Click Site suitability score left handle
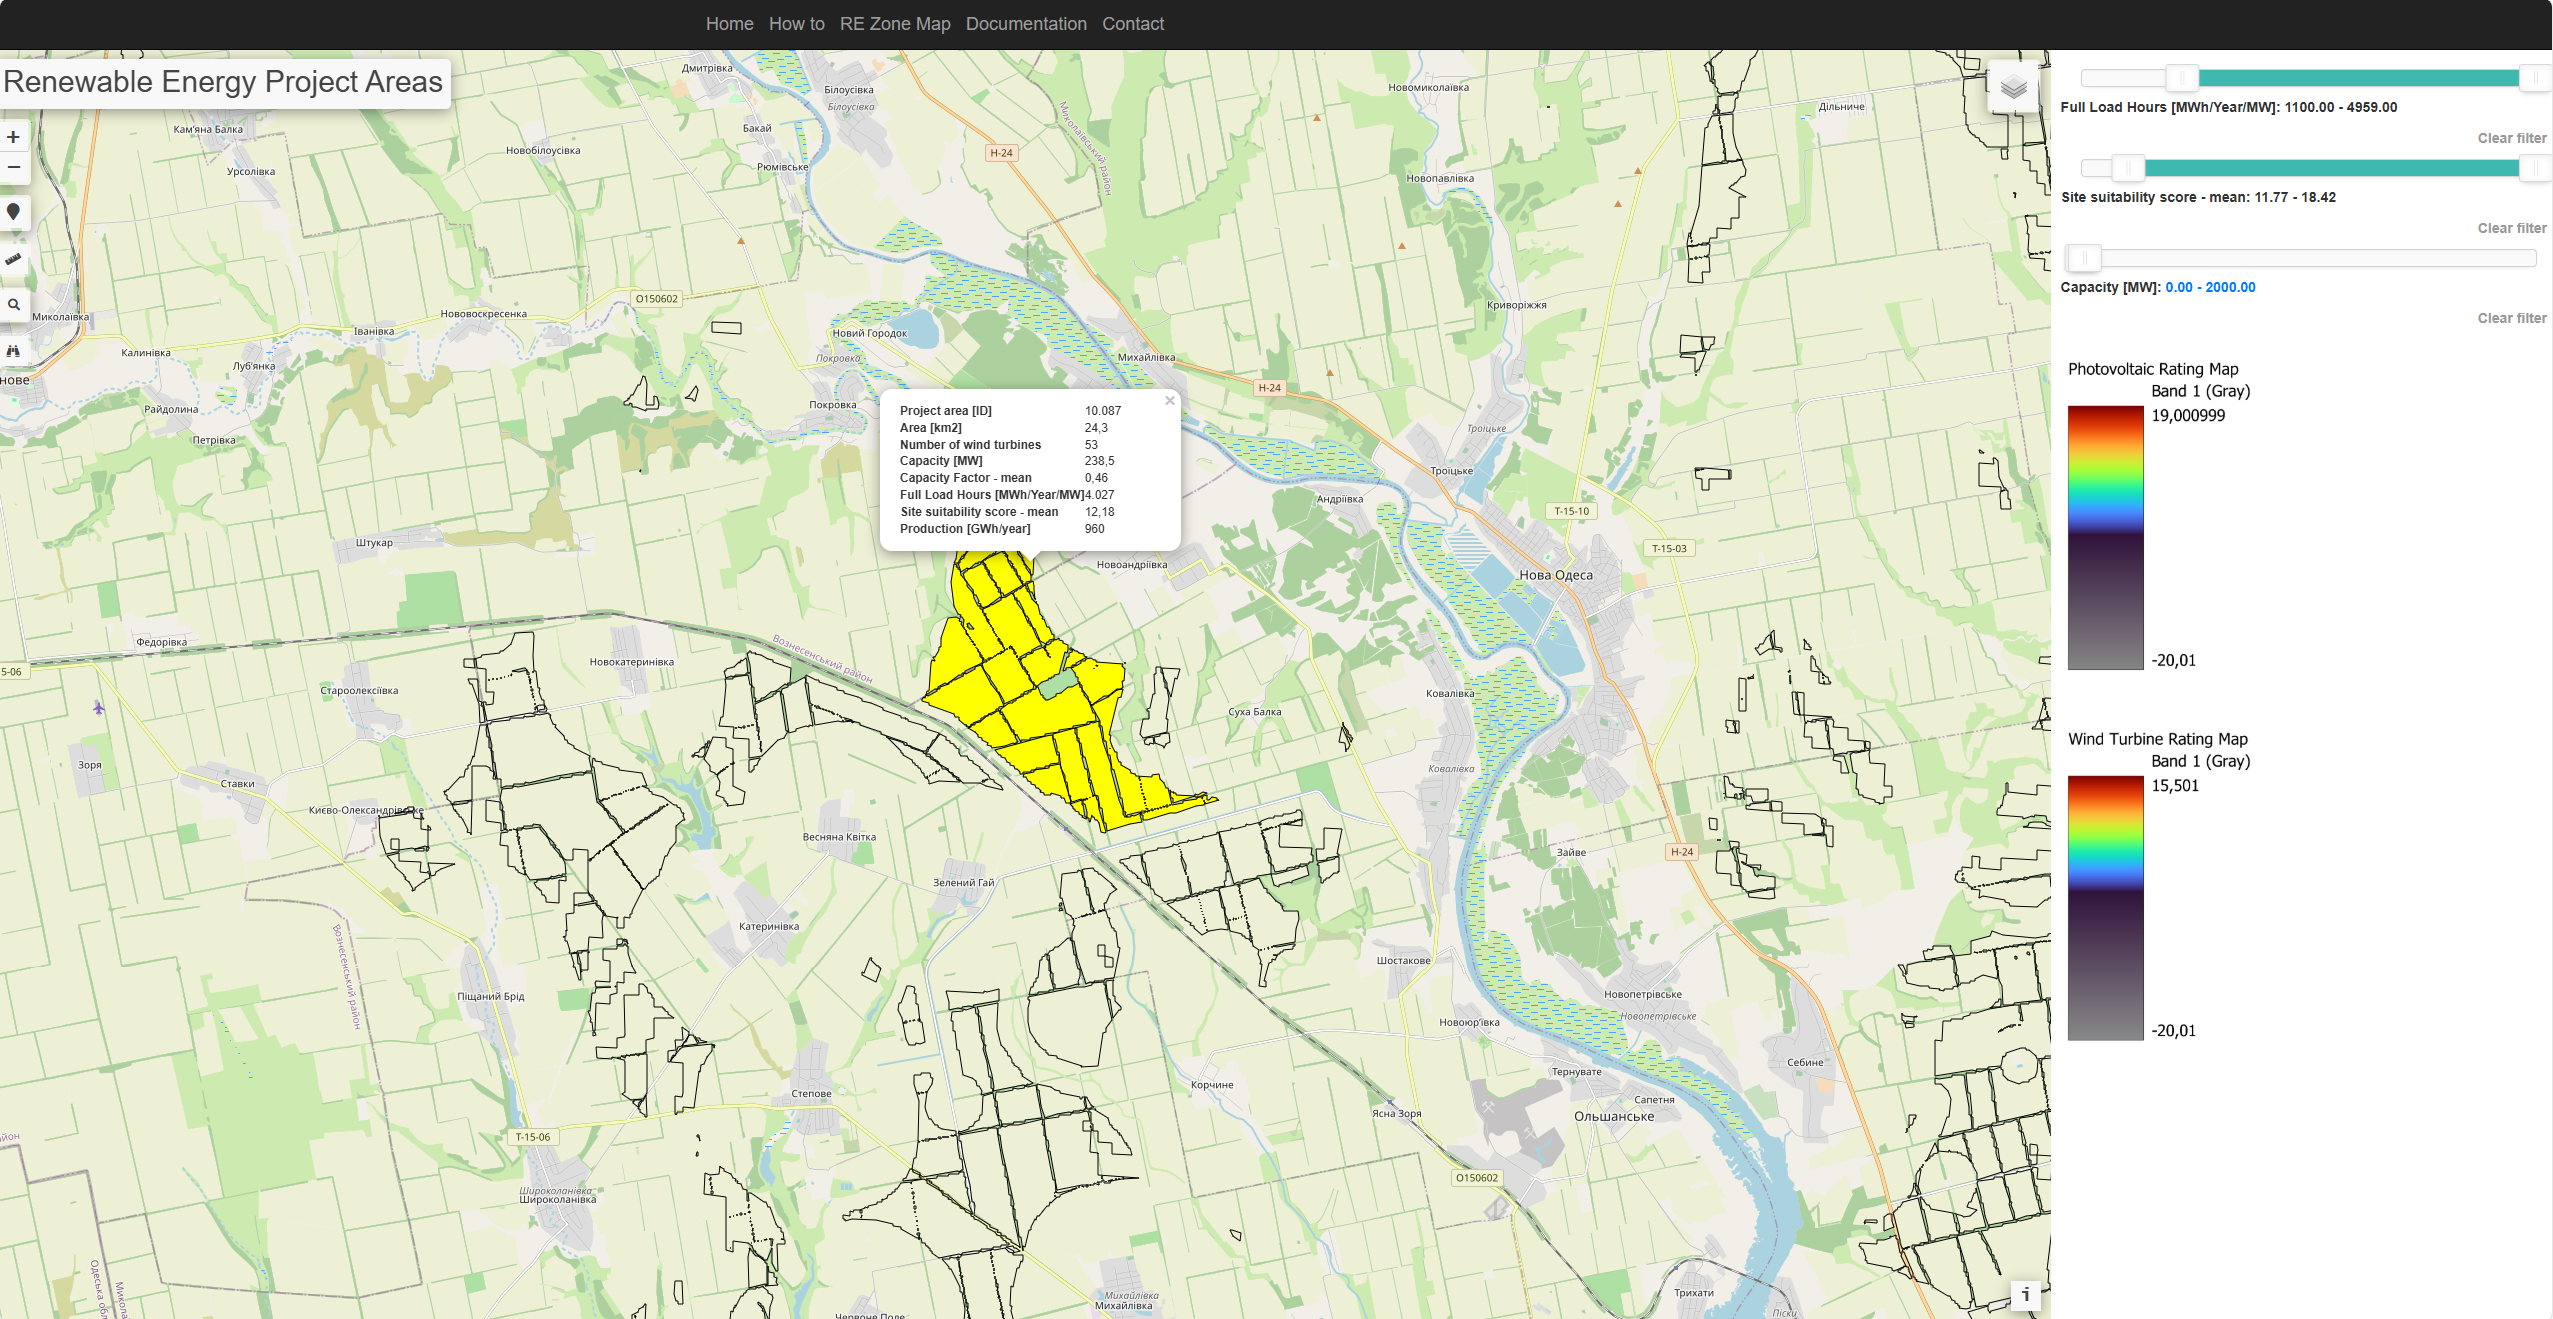Screen dimensions: 2553x1319 [2127, 168]
